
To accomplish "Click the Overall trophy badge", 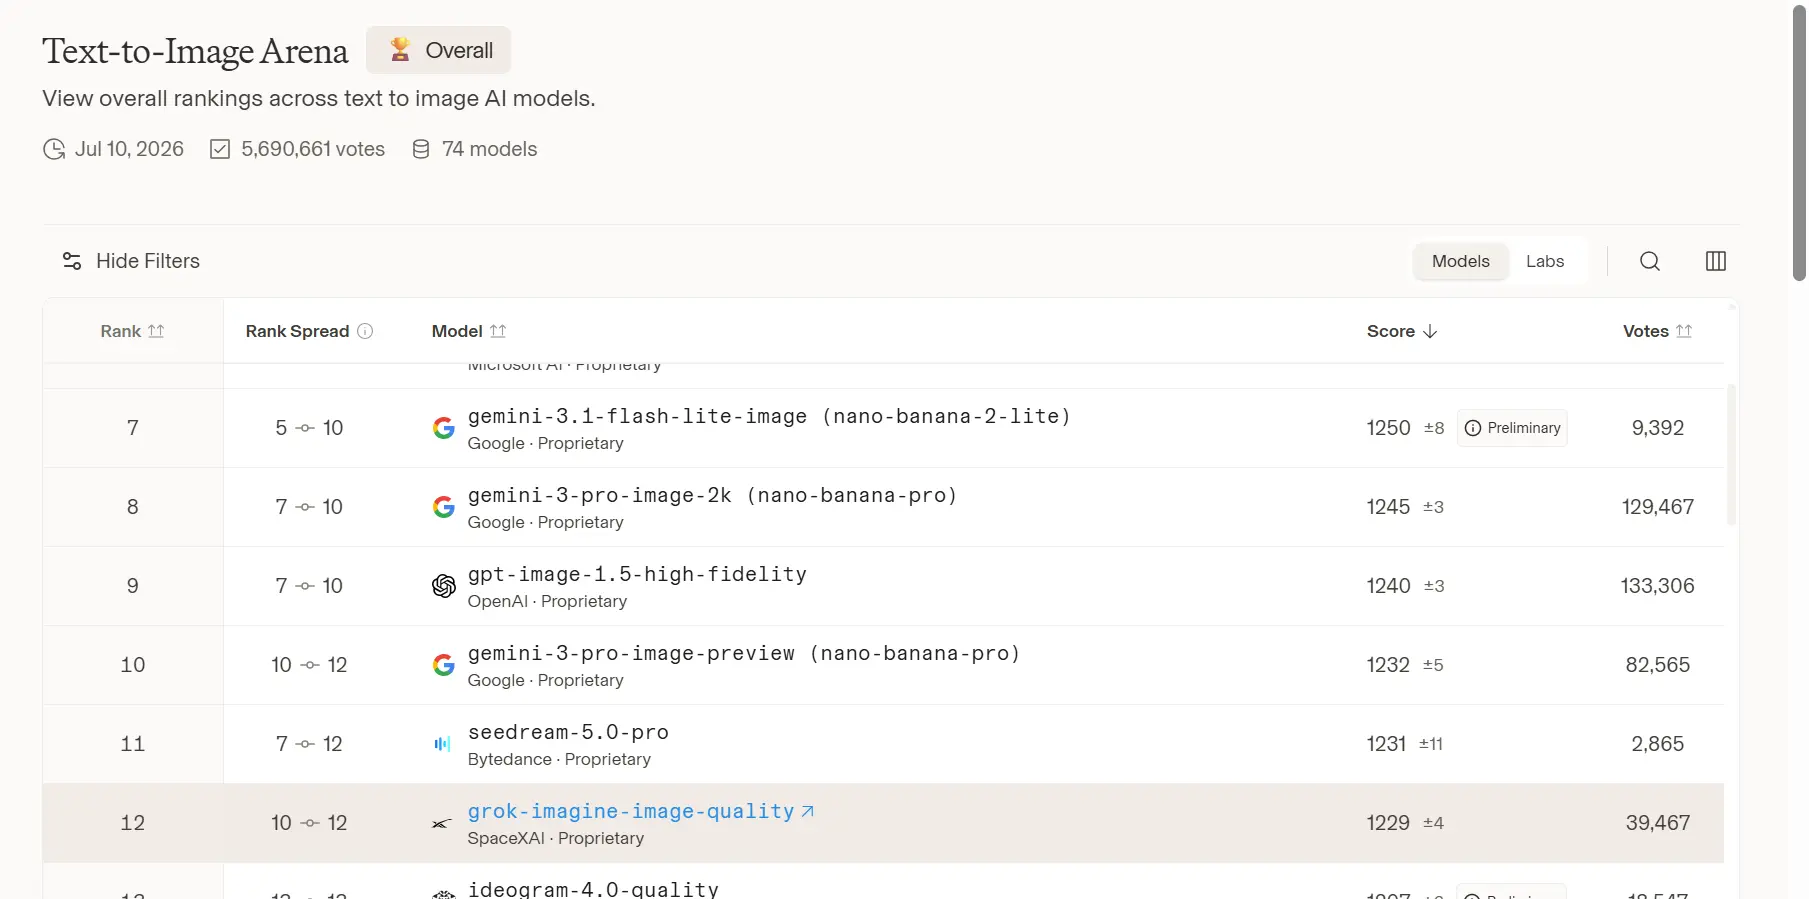I will click(x=438, y=50).
